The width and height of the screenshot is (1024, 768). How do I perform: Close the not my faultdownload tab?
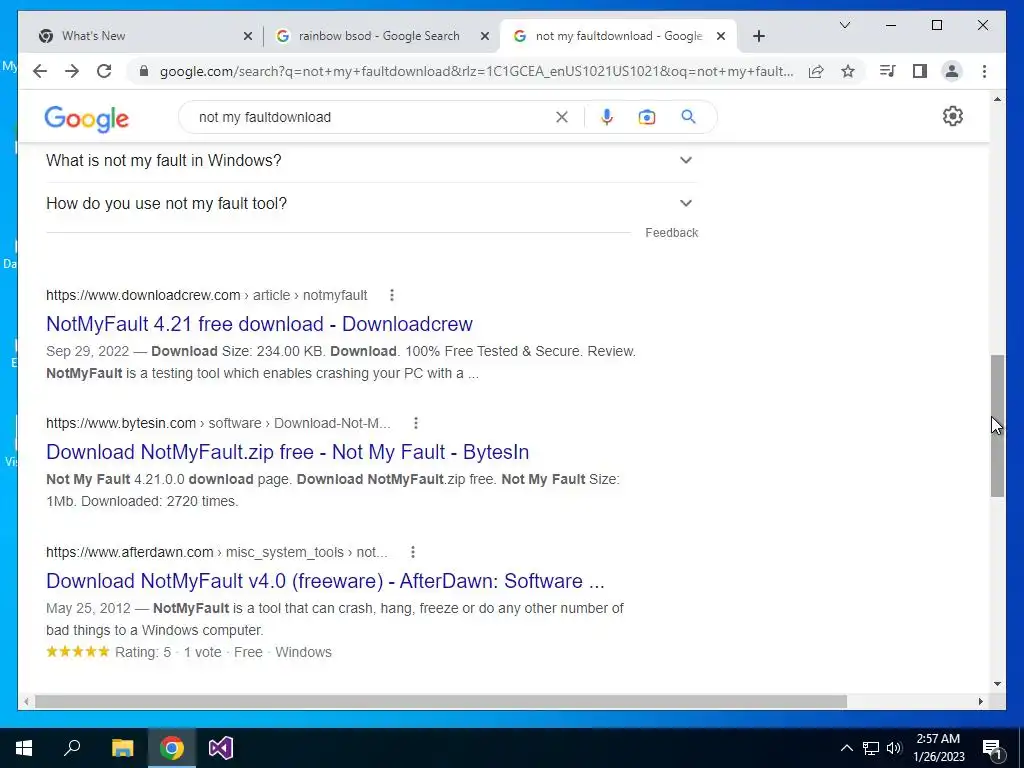[721, 36]
